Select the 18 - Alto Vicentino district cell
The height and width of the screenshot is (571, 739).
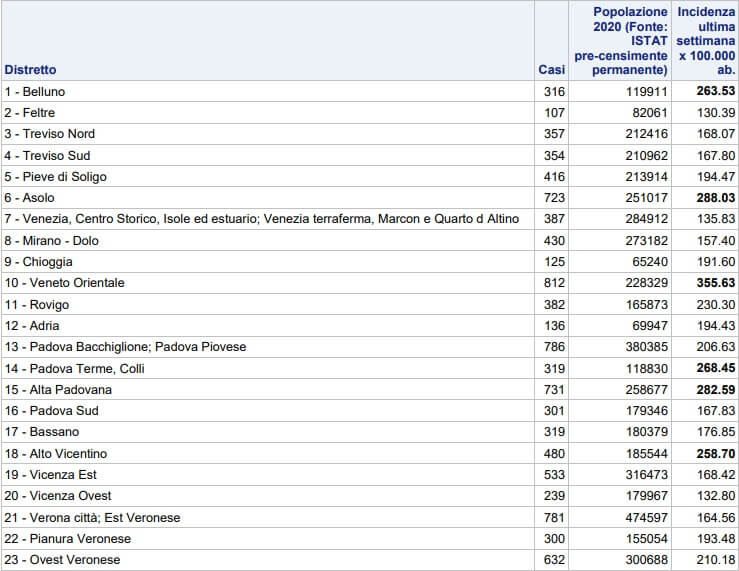pyautogui.click(x=55, y=454)
